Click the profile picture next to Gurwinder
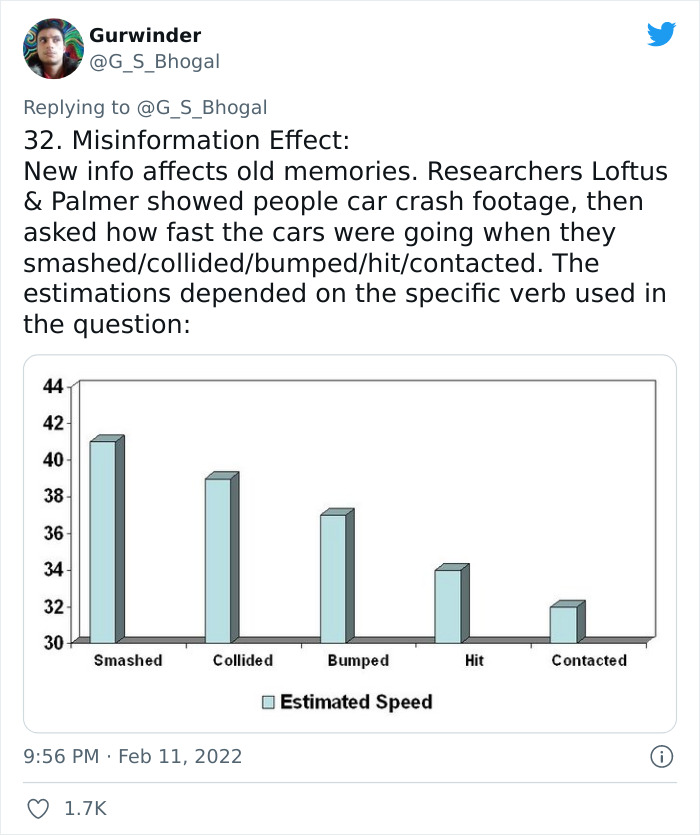700x835 pixels. pyautogui.click(x=51, y=47)
